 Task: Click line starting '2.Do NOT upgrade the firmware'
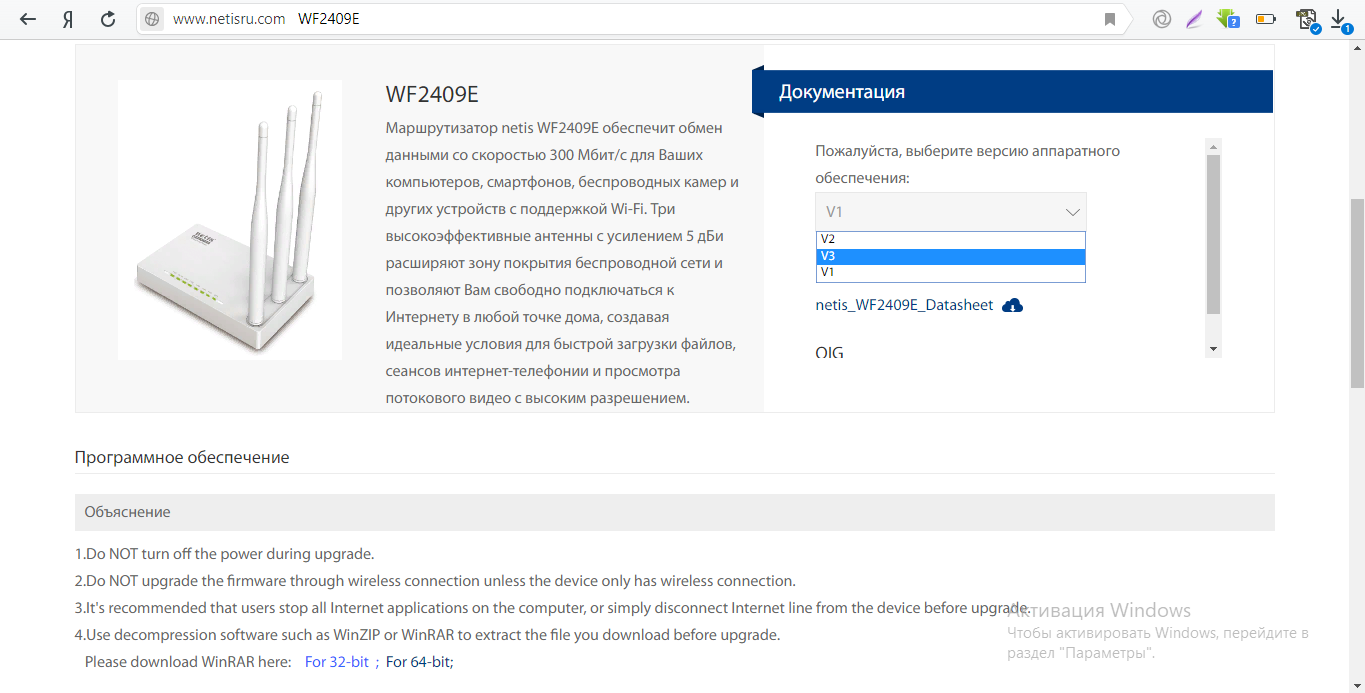tap(435, 581)
